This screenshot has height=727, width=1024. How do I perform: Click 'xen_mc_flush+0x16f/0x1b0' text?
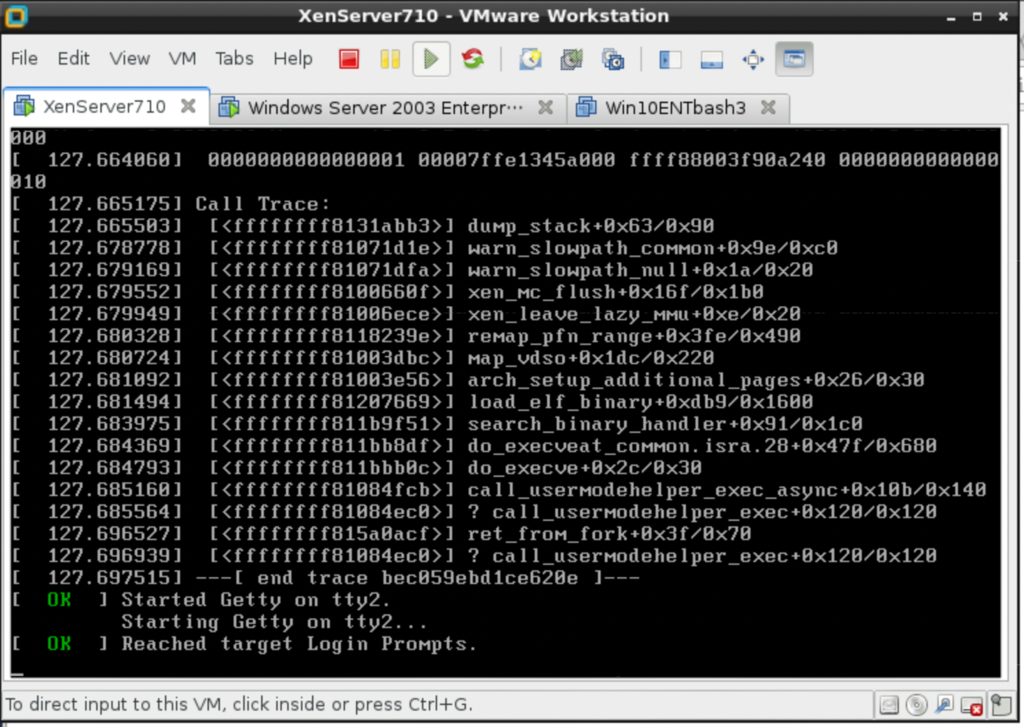615,292
